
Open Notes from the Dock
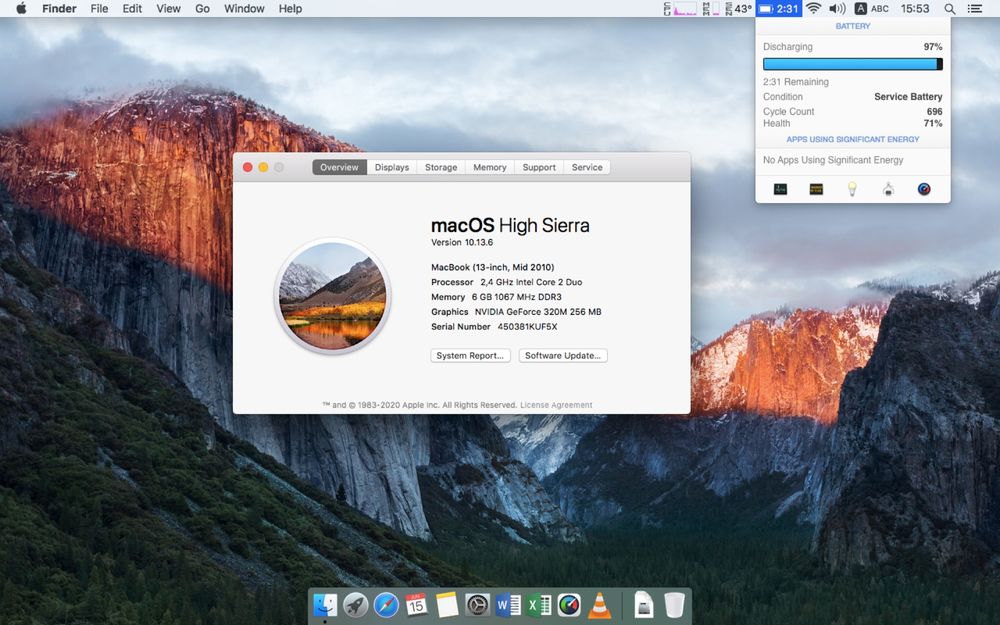pyautogui.click(x=447, y=605)
